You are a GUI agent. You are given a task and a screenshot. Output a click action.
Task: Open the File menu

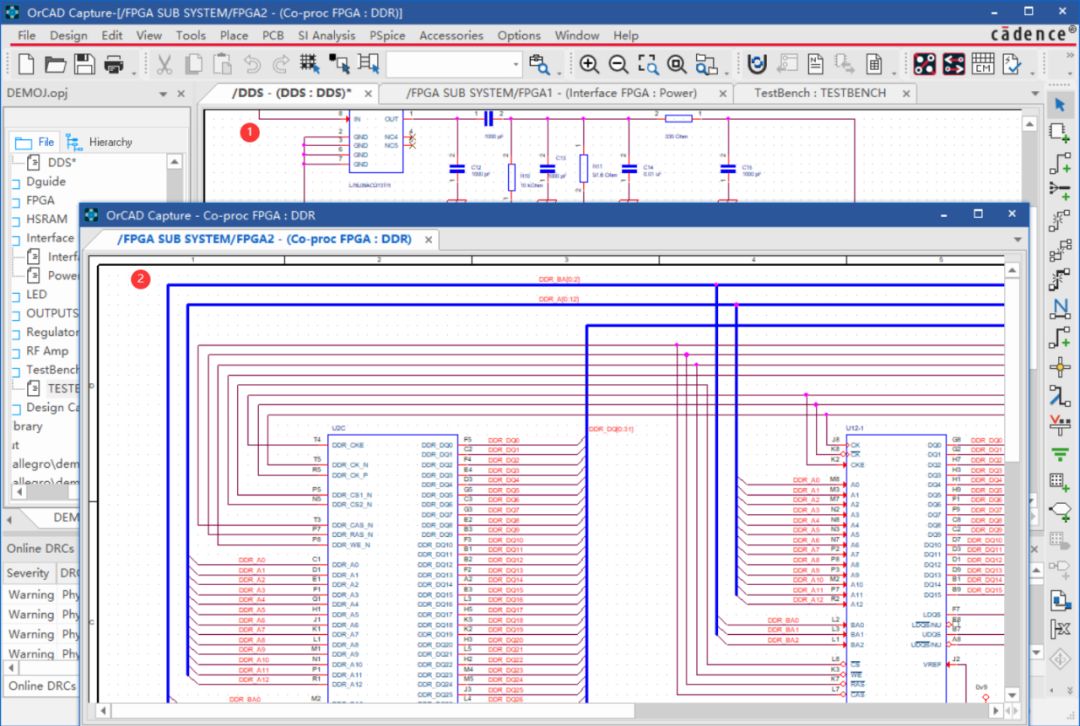click(27, 35)
